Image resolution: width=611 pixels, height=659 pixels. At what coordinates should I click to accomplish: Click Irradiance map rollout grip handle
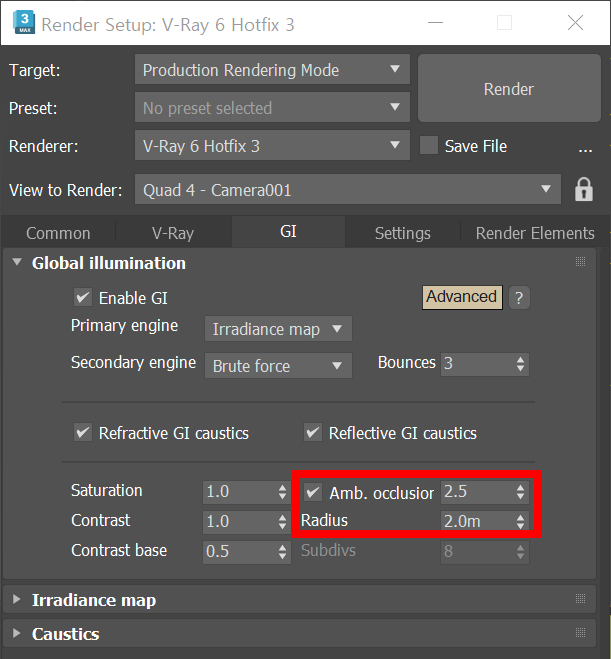pyautogui.click(x=580, y=598)
